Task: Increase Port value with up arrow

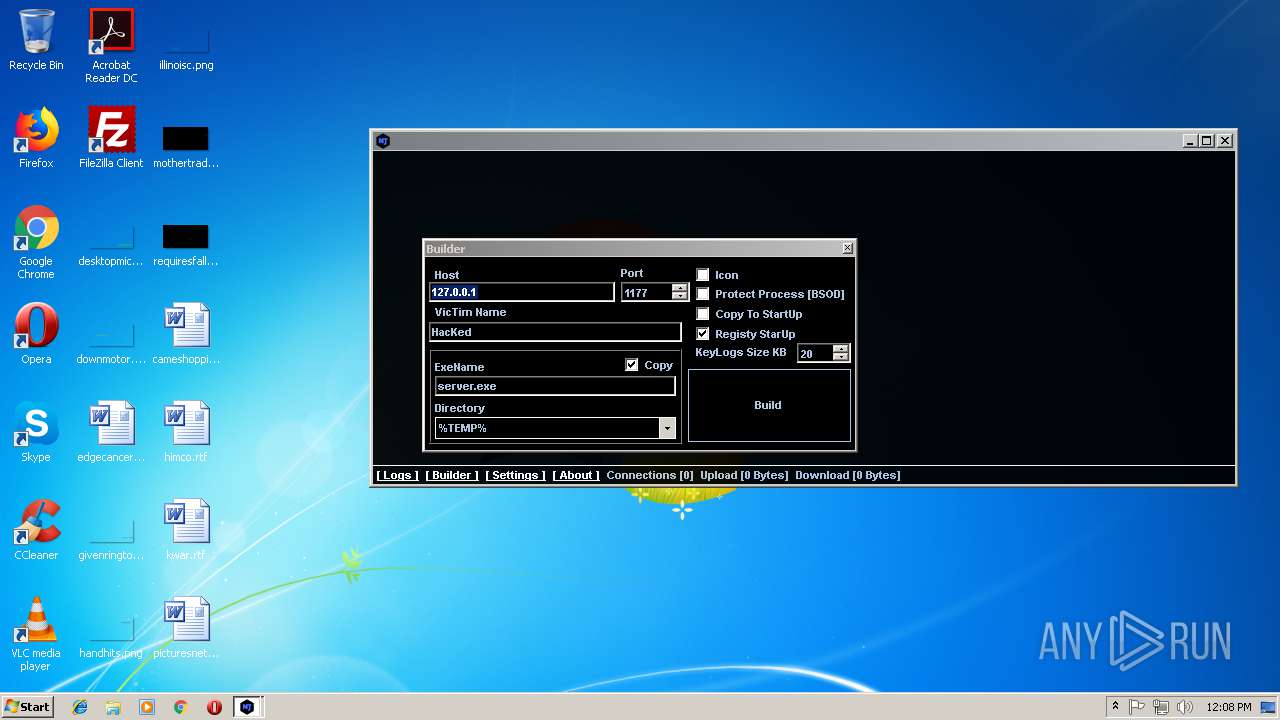Action: (x=680, y=288)
